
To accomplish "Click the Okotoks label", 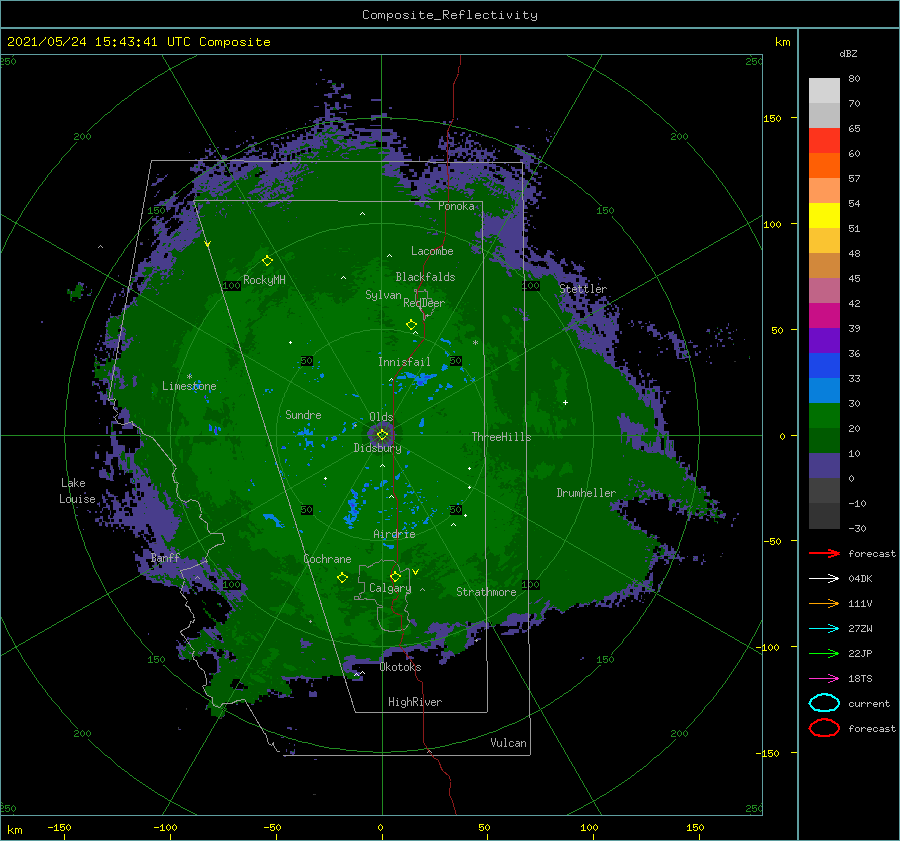I will click(x=400, y=667).
